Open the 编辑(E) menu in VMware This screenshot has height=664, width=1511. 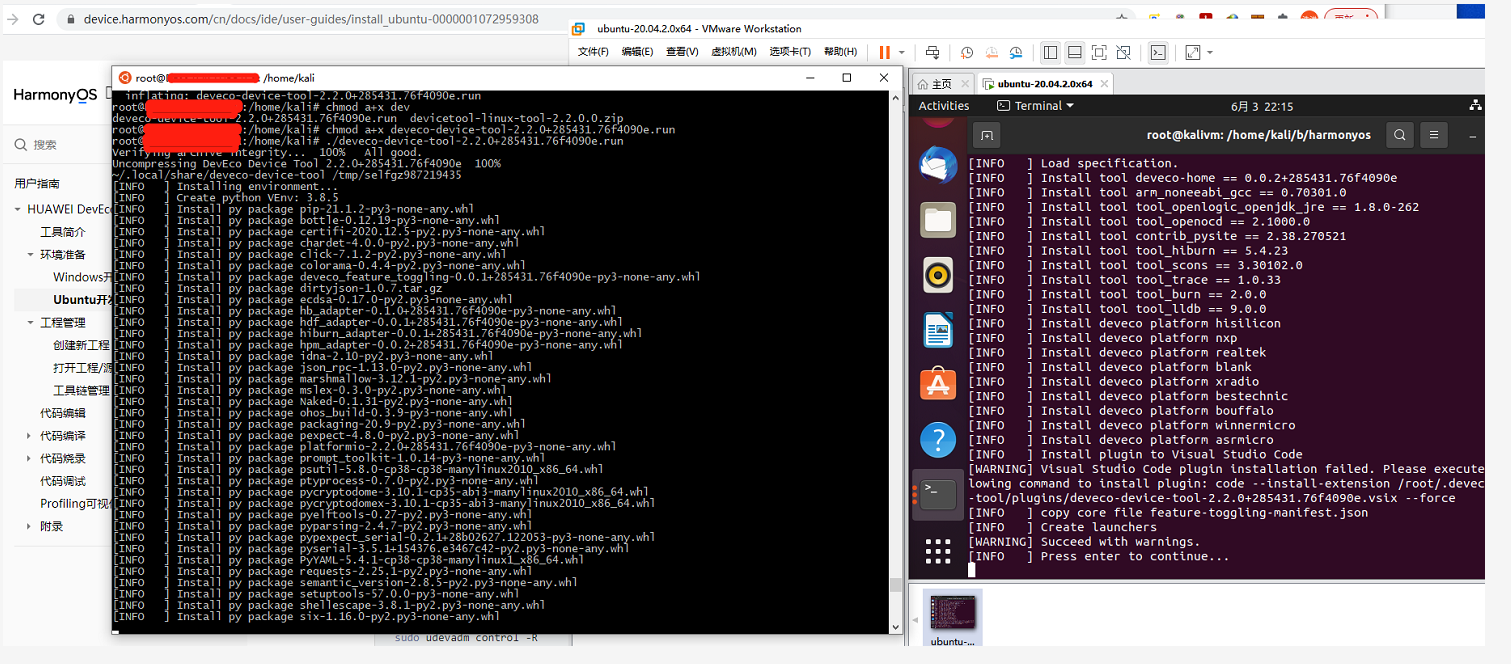pyautogui.click(x=638, y=52)
